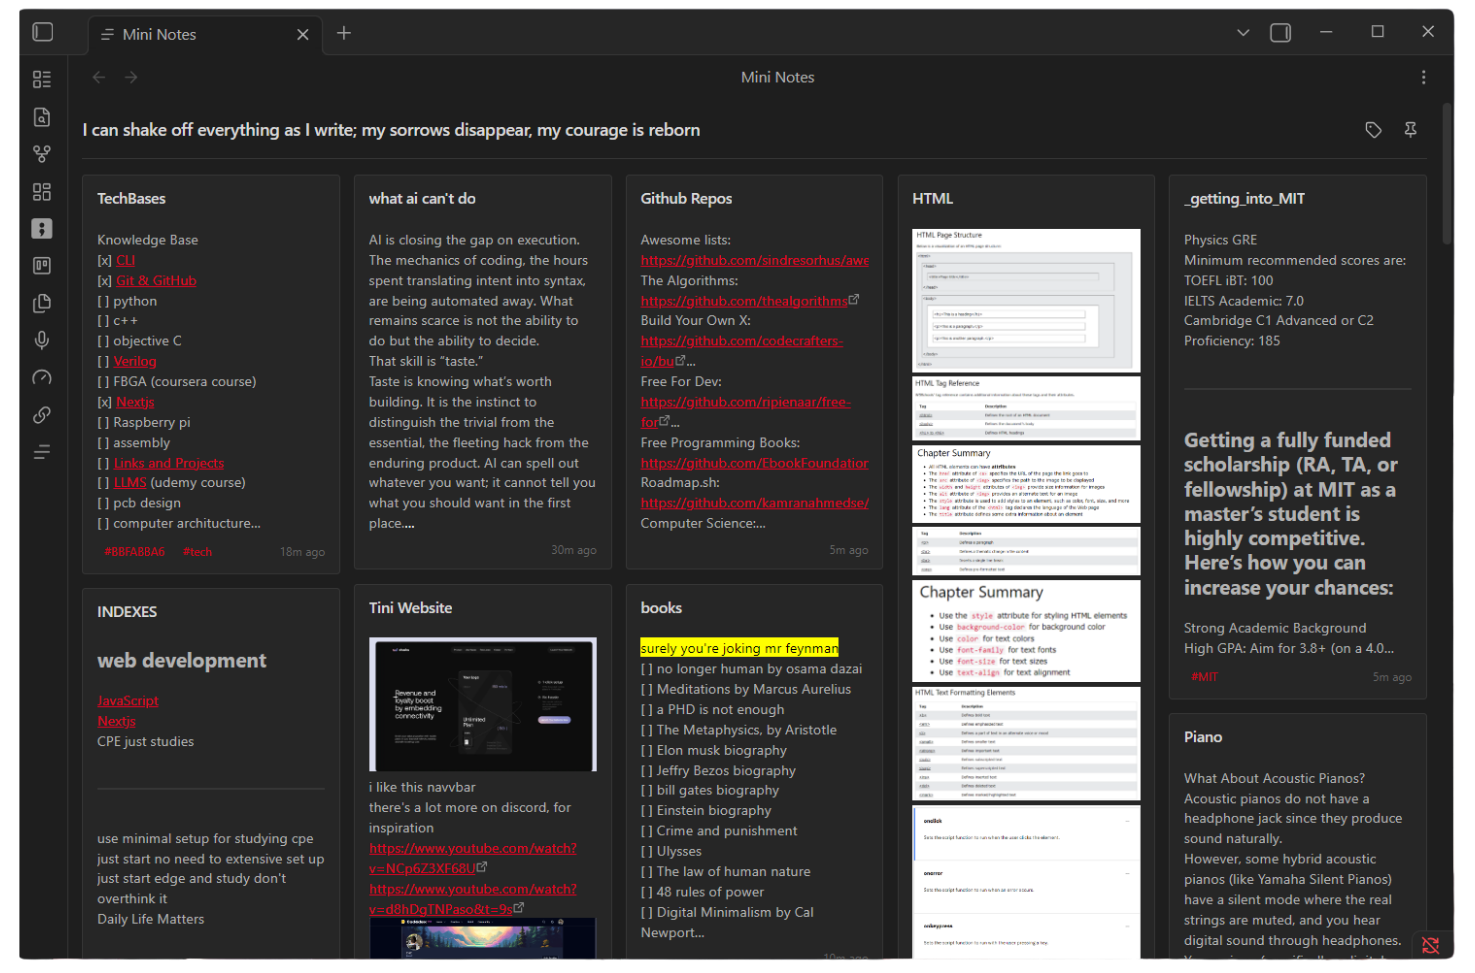
Task: Open the kamranahmedse roadmap GitHub link
Action: (755, 503)
